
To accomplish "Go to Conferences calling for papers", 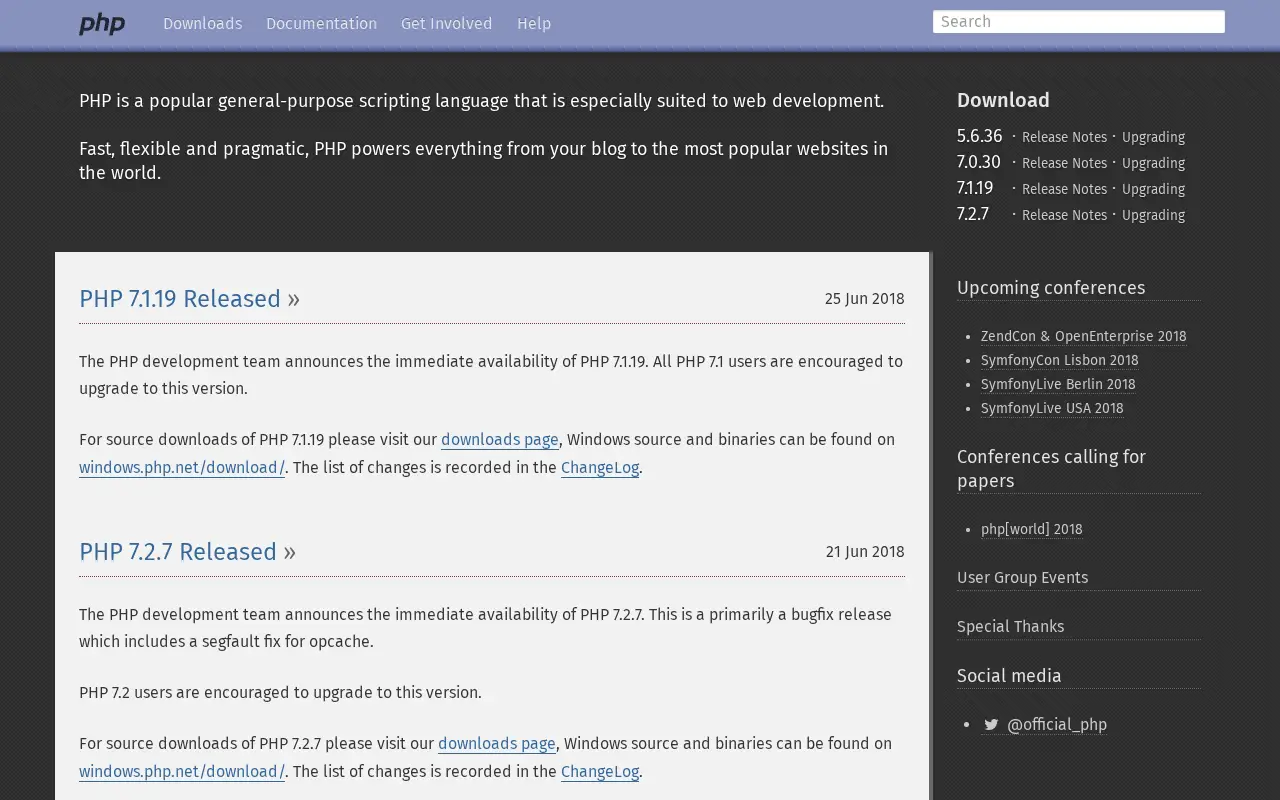I will tap(1051, 469).
